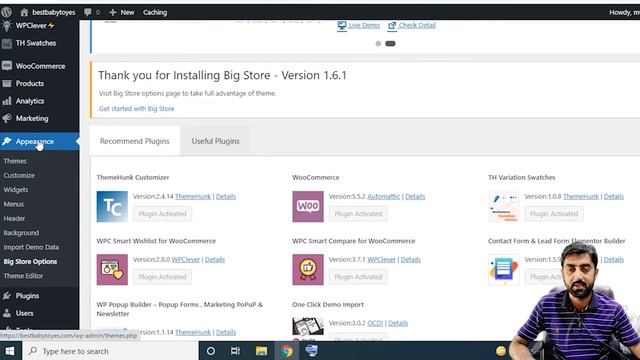
Task: Open WPClever link for Smart Wishlist
Action: [186, 260]
